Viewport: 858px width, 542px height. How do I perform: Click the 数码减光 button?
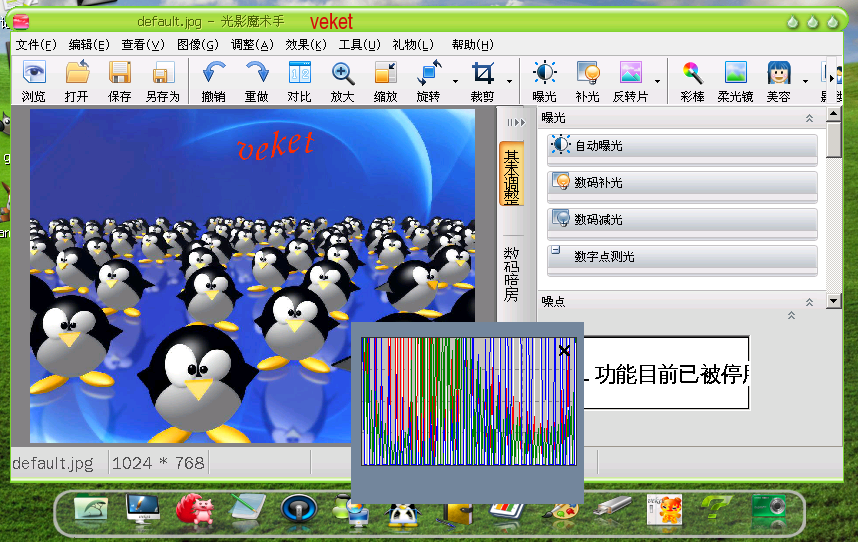tap(682, 223)
